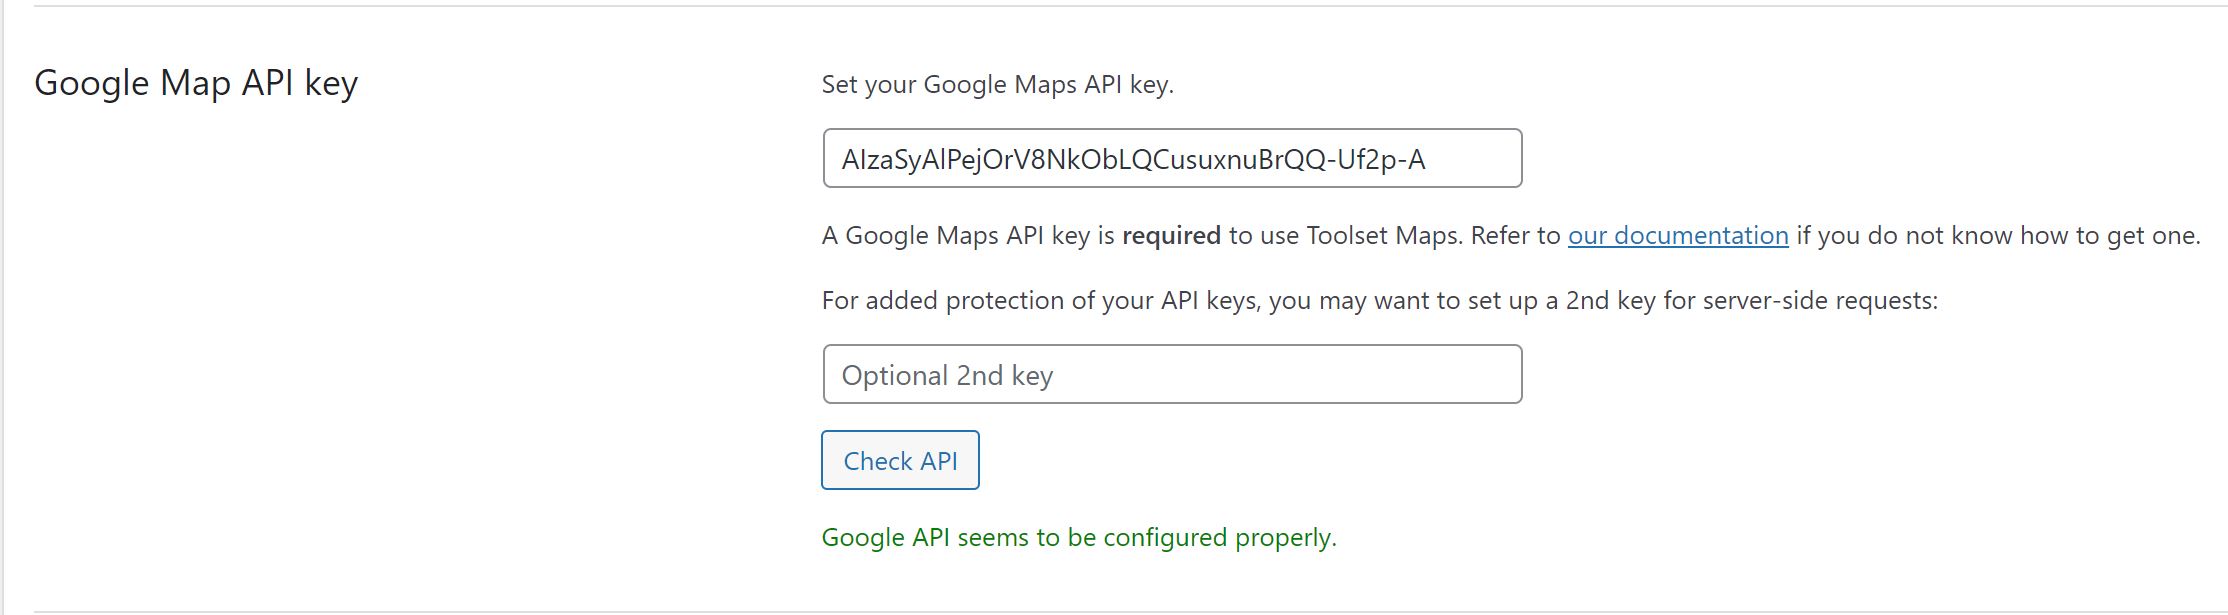
Task: Open the our documentation link
Action: (x=1678, y=236)
